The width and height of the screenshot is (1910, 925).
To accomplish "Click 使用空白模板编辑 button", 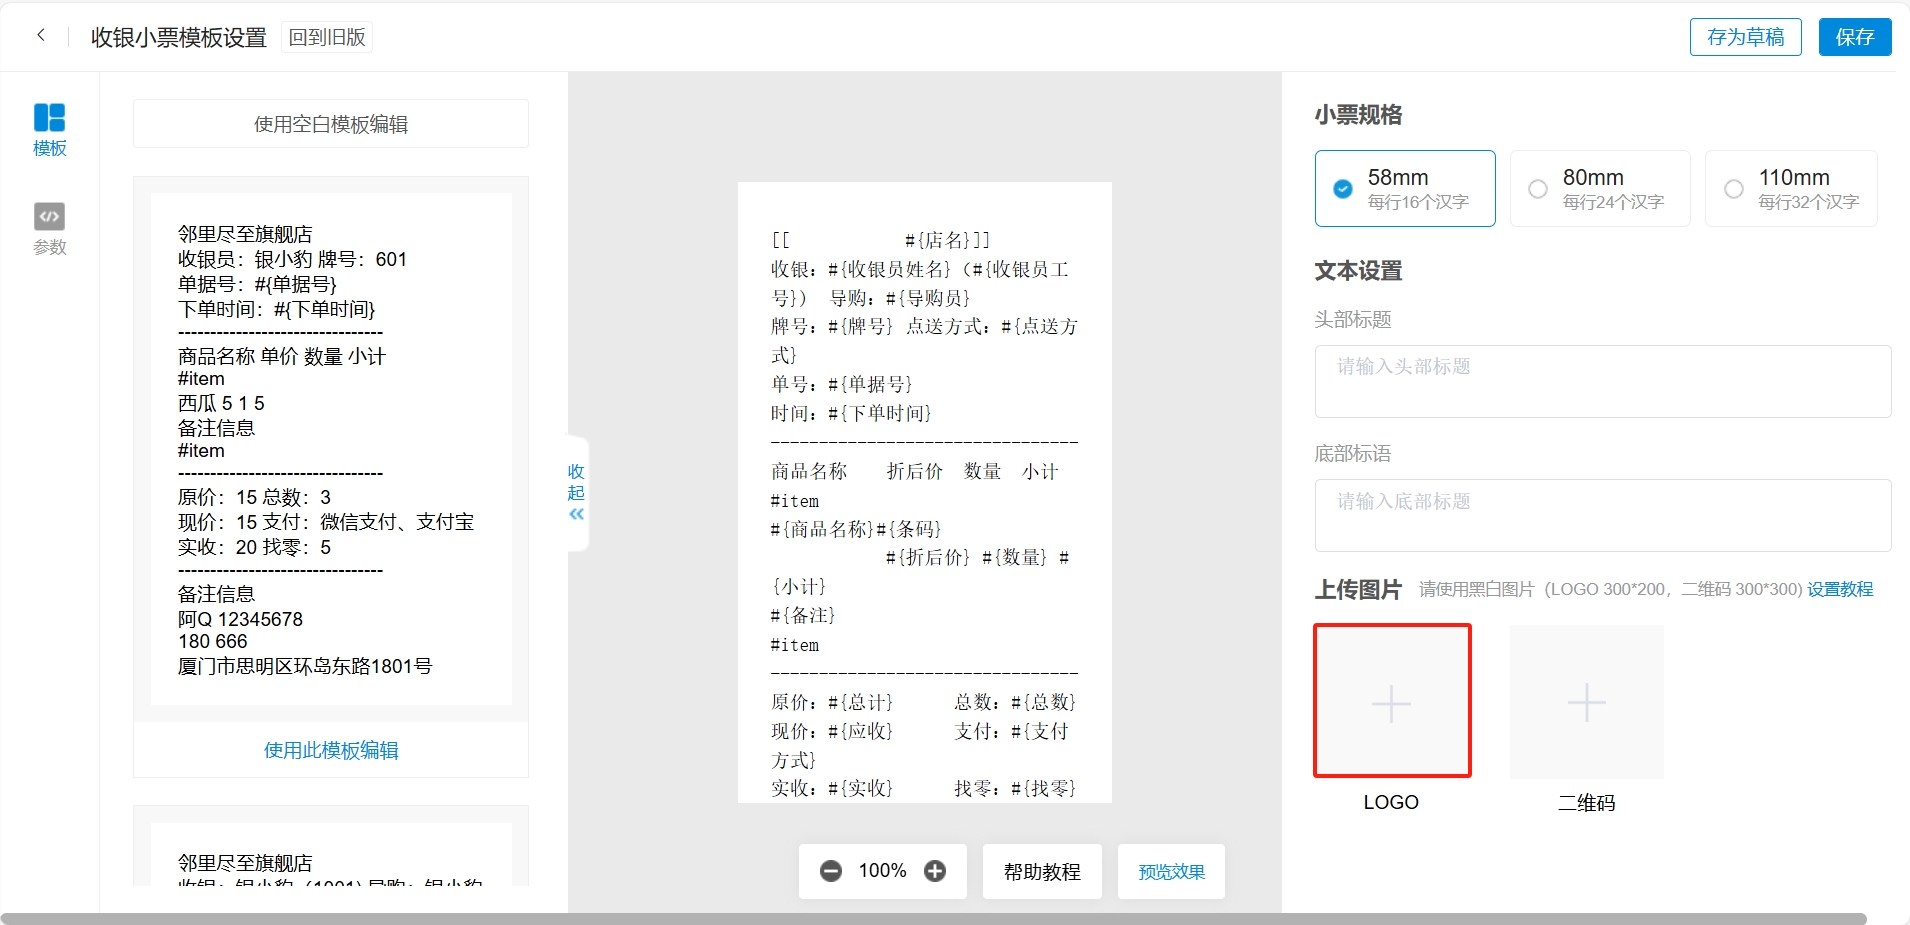I will click(x=330, y=124).
